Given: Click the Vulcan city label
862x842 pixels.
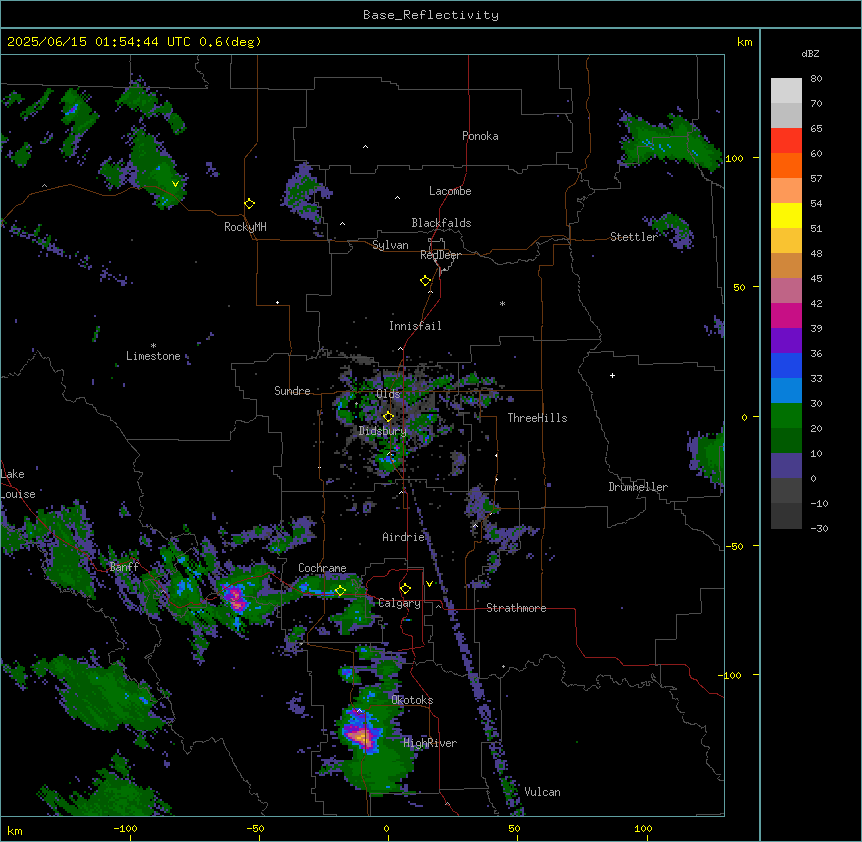Looking at the screenshot, I should click(x=542, y=792).
